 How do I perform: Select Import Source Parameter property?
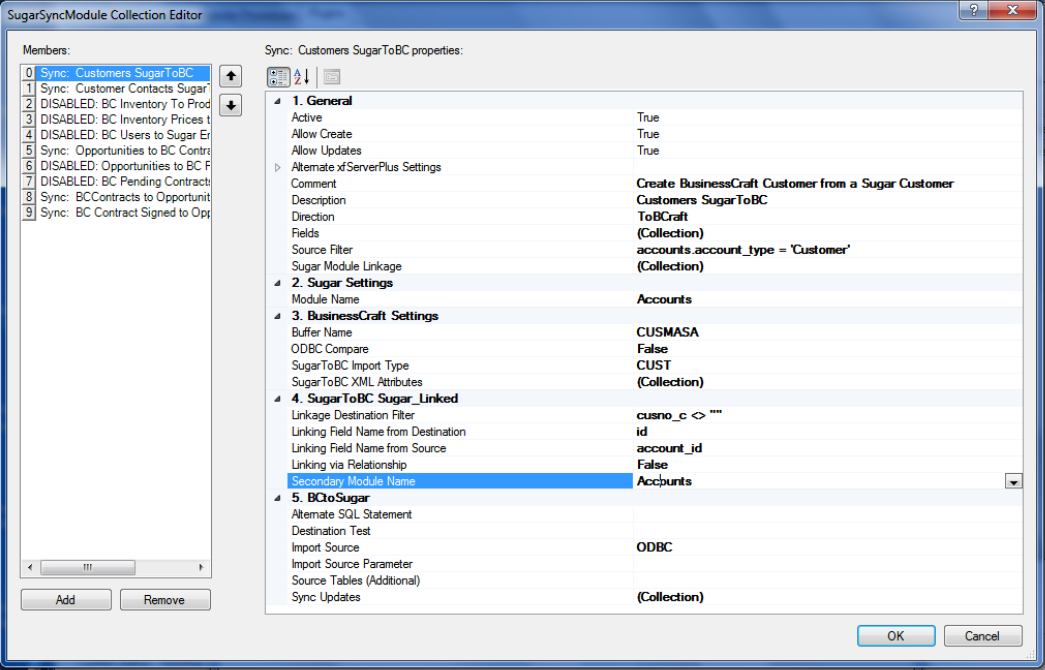[655, 564]
